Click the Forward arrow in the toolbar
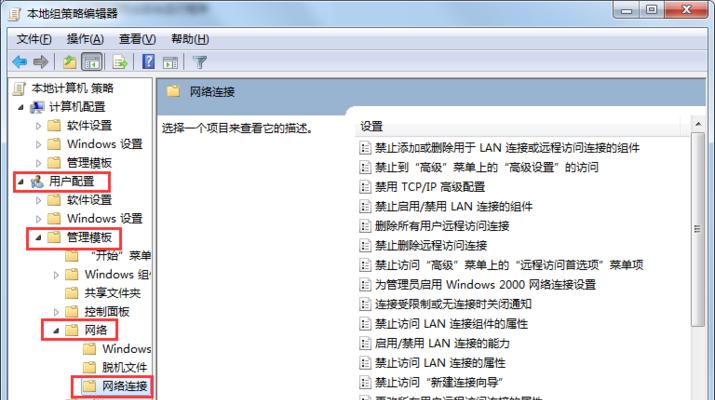This screenshot has height=400, width=715. pyautogui.click(x=41, y=62)
